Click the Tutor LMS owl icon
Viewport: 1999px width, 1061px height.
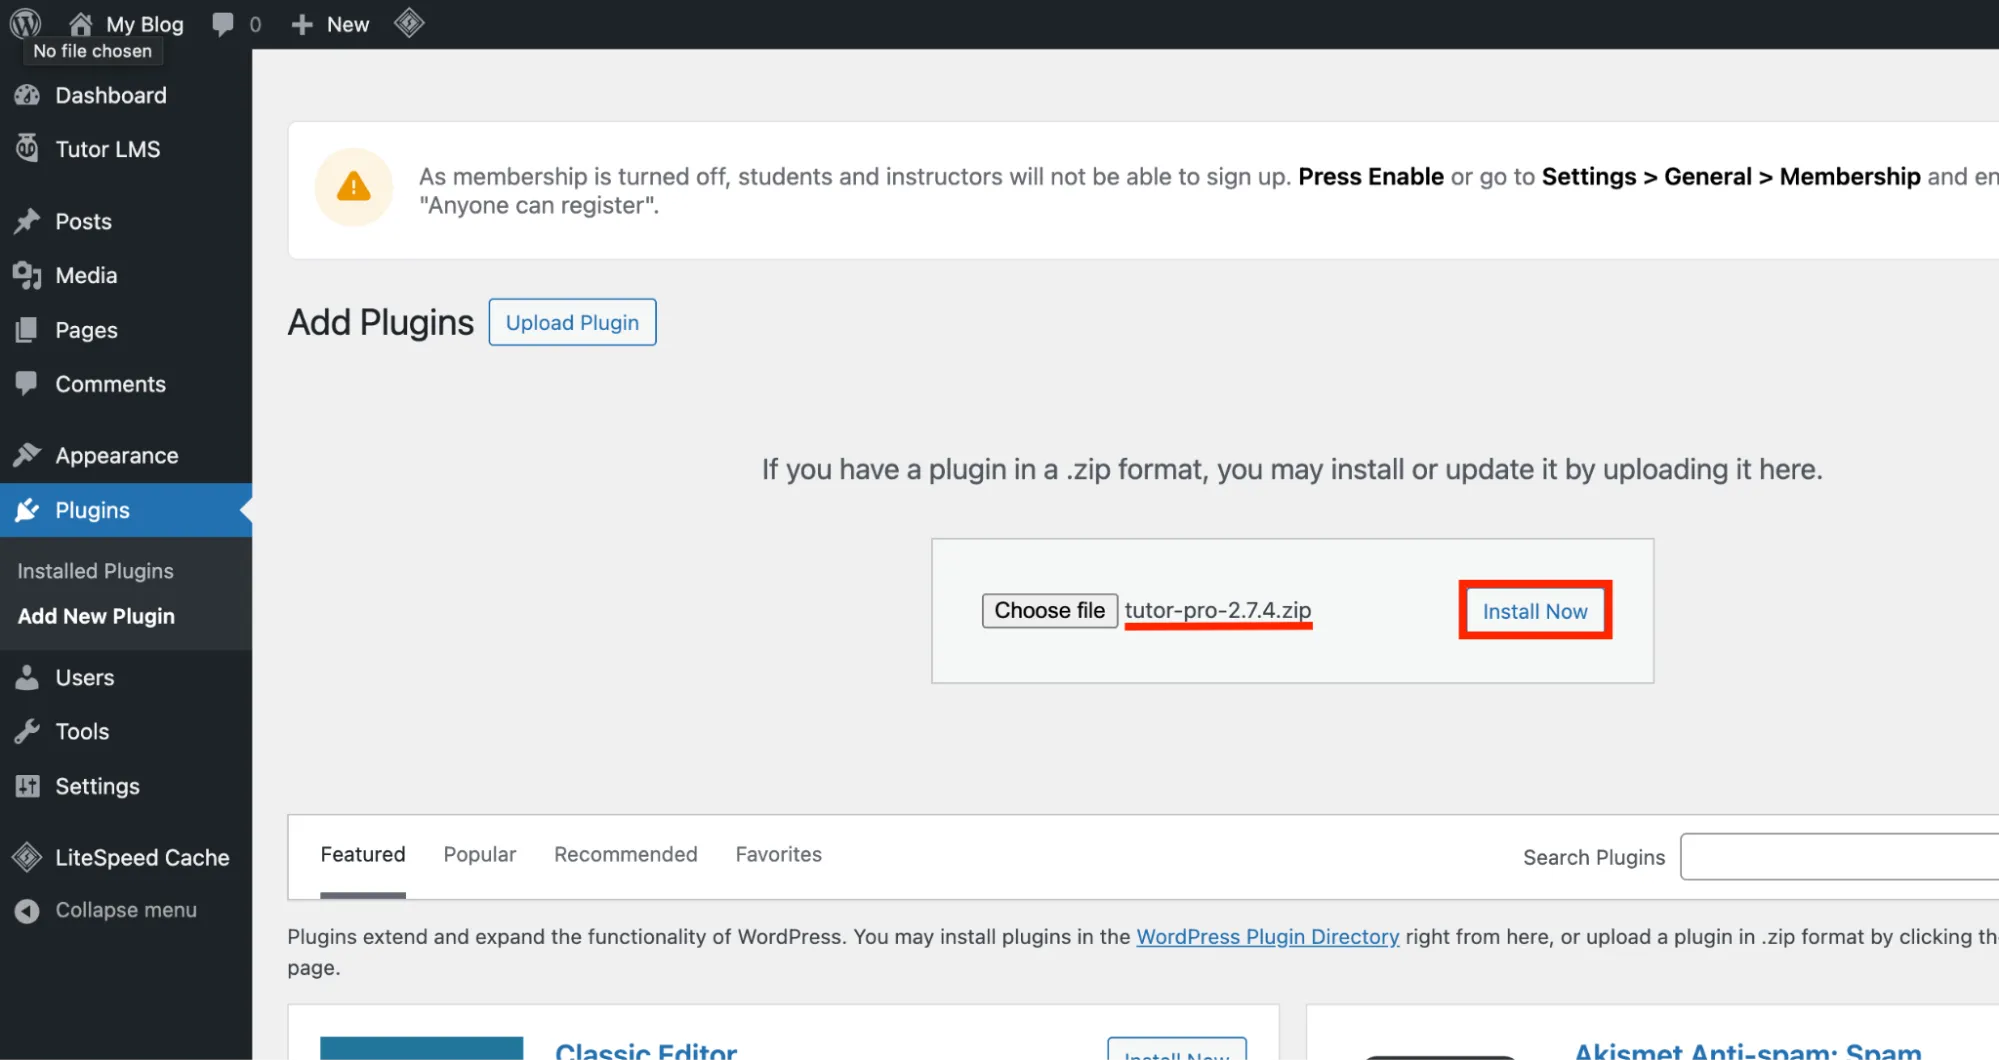click(x=27, y=148)
